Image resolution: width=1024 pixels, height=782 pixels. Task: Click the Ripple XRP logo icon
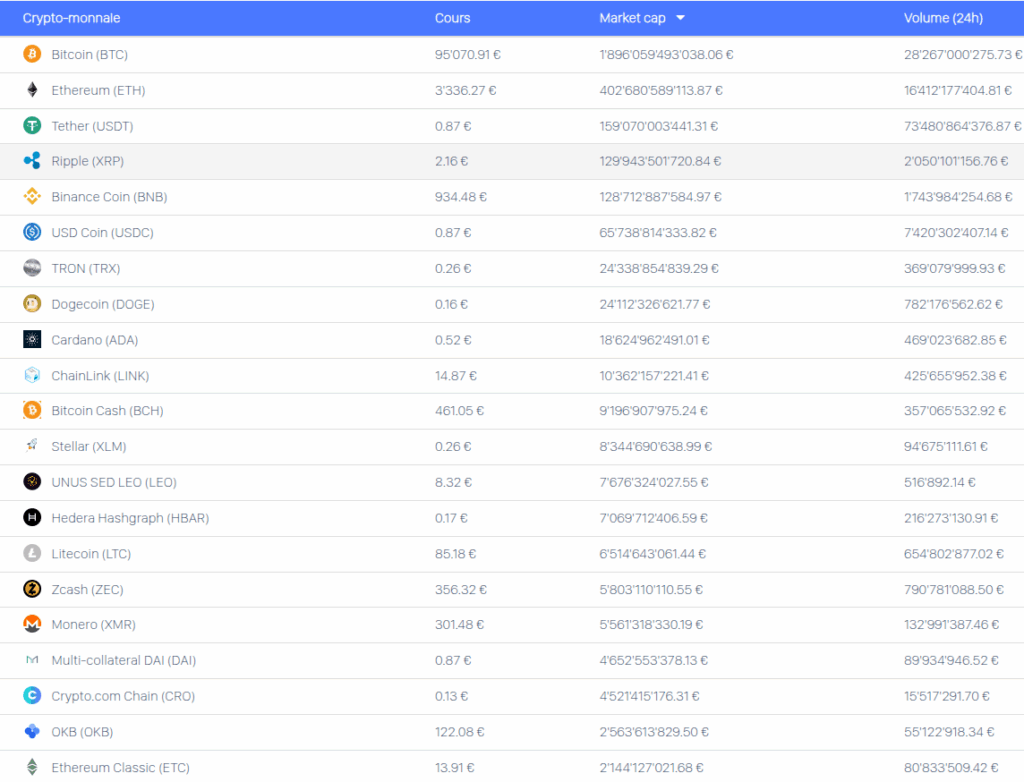tap(32, 161)
